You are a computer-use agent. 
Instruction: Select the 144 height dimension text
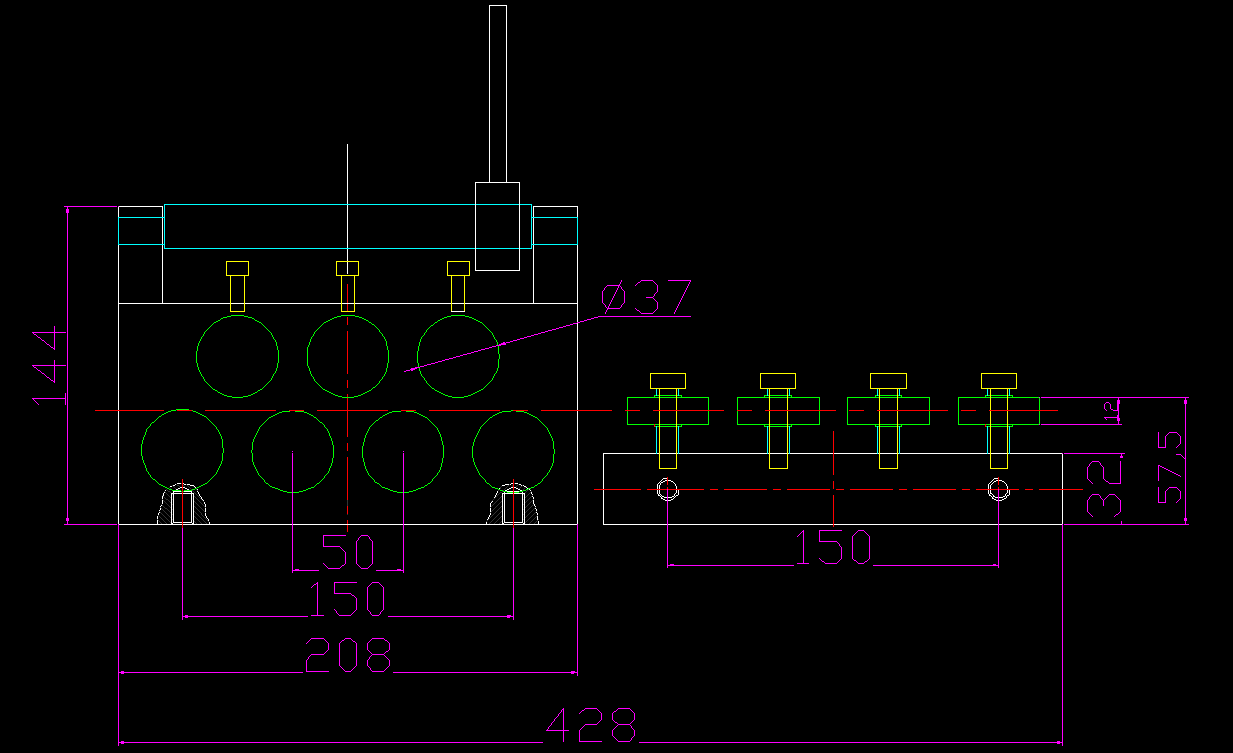point(48,366)
